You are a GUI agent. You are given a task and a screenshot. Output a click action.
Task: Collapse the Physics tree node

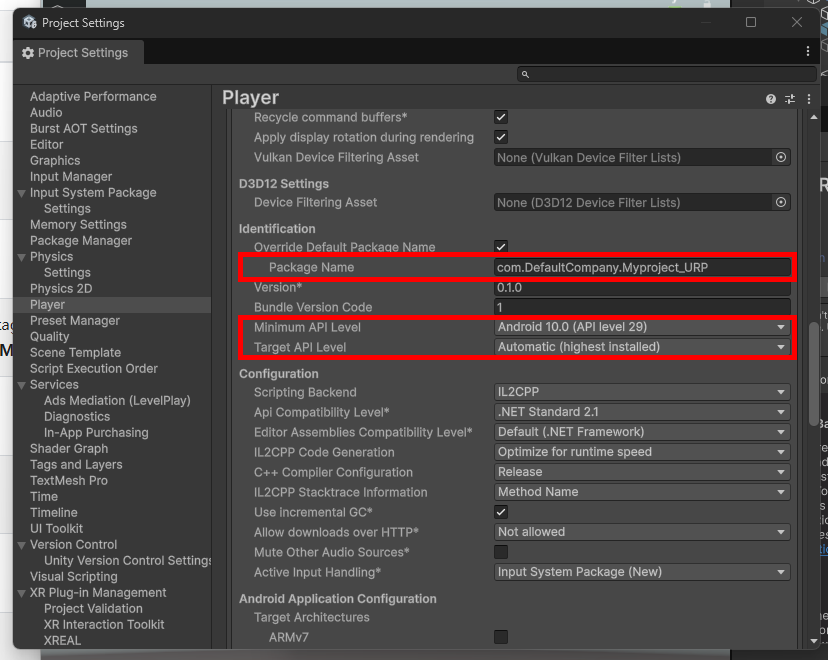22,257
